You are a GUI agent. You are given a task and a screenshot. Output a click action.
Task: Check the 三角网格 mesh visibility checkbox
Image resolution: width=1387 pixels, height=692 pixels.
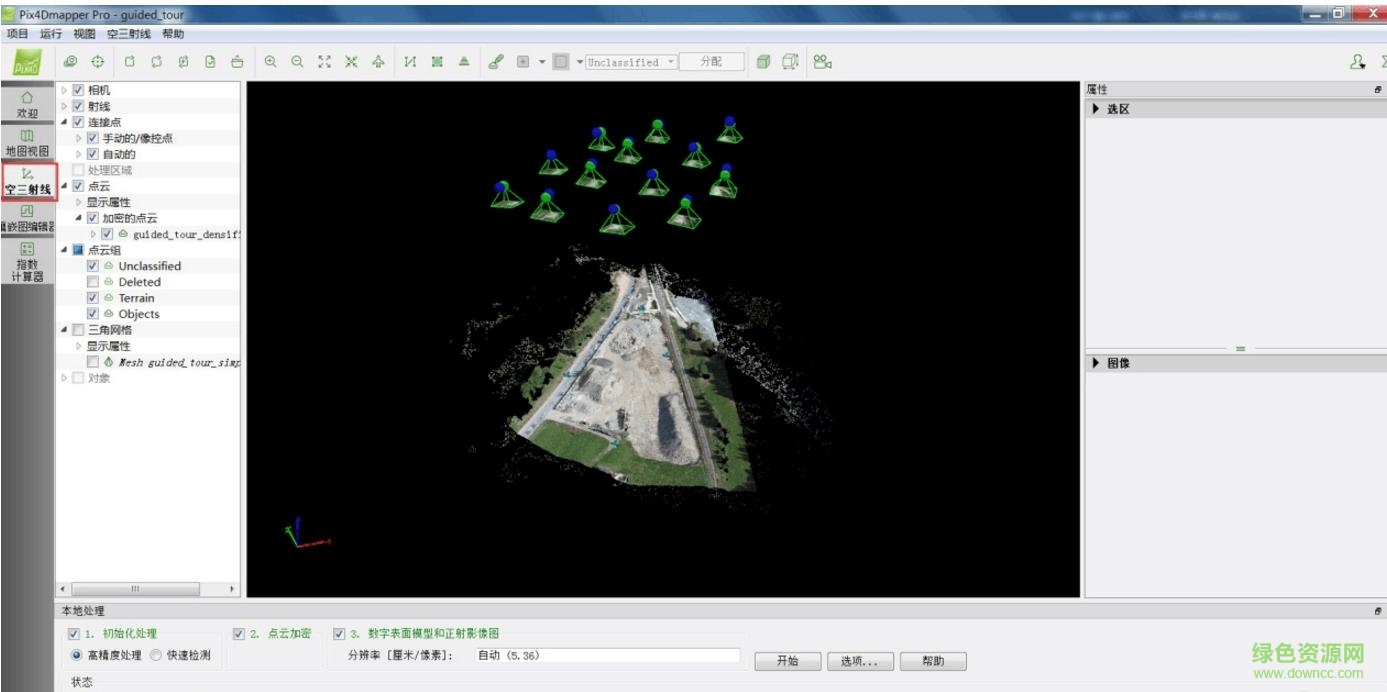click(x=75, y=329)
